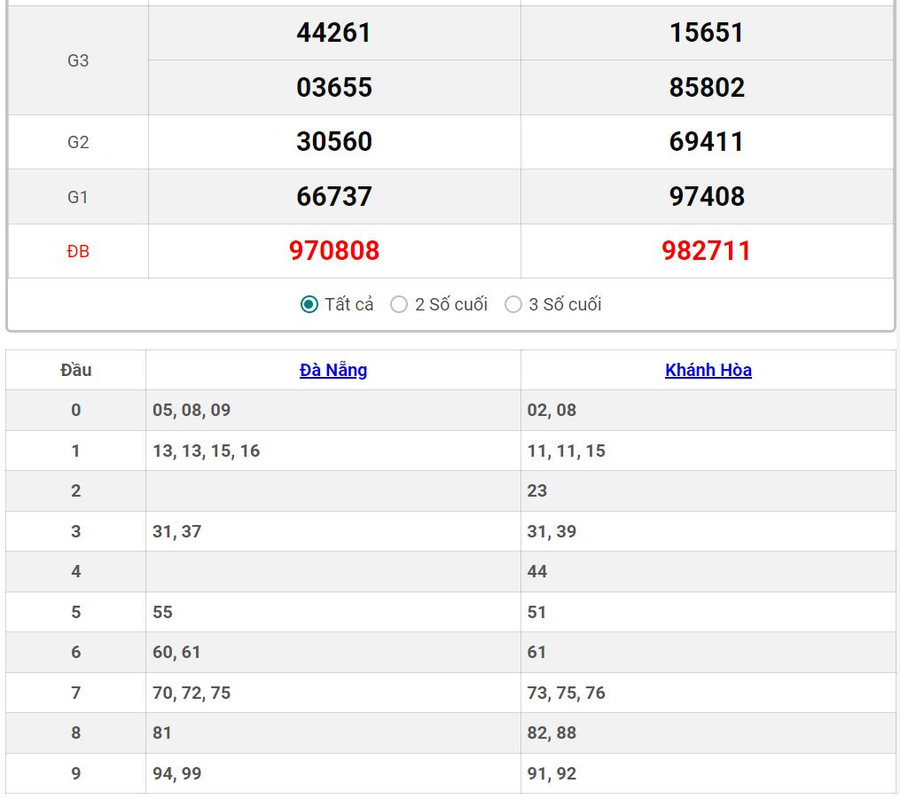Viewport: 900px width, 800px height.
Task: Click the ĐB row label
Action: coord(78,251)
